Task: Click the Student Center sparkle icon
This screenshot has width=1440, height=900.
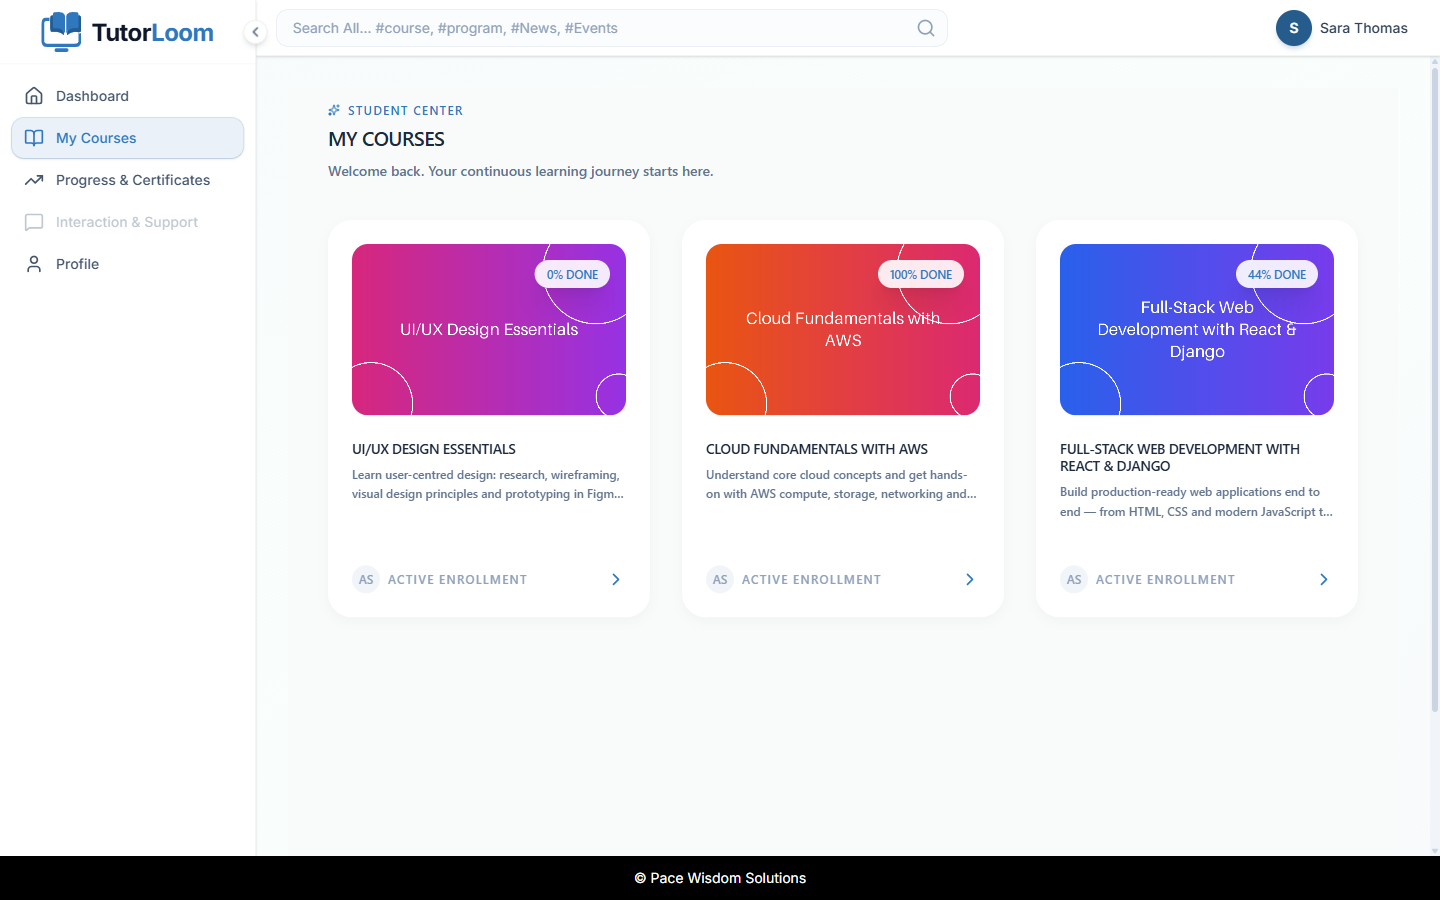Action: pyautogui.click(x=334, y=110)
